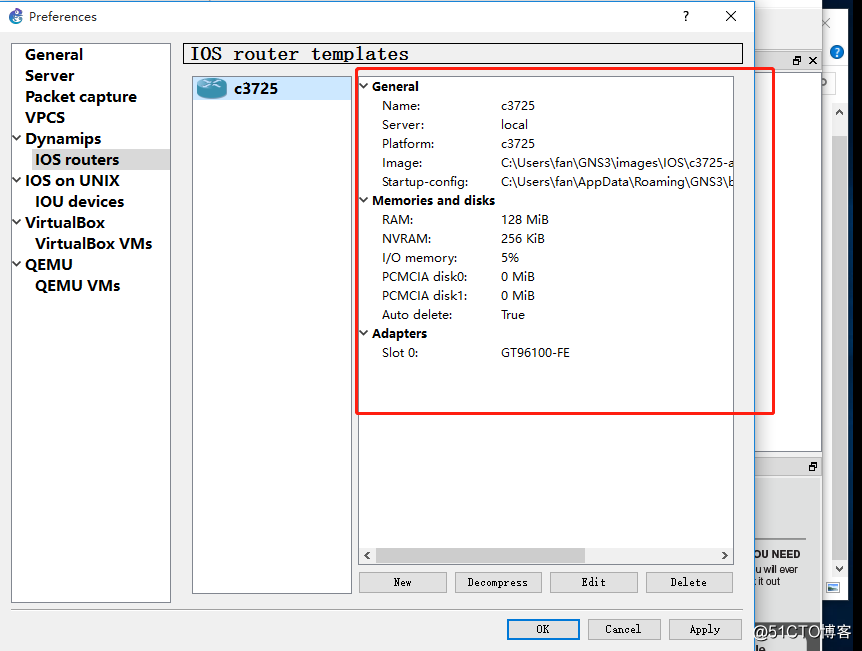862x651 pixels.
Task: Collapse the IOS on UNIX tree section
Action: 17,180
